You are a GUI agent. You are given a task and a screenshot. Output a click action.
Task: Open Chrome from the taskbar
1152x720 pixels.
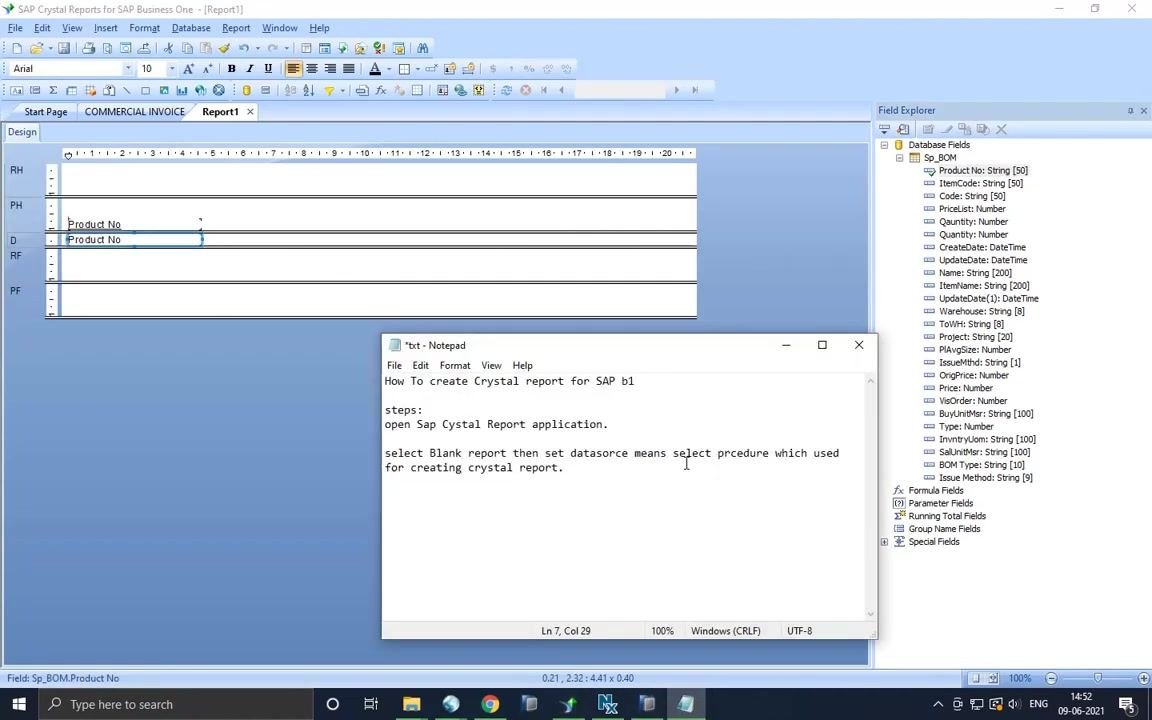tap(490, 705)
